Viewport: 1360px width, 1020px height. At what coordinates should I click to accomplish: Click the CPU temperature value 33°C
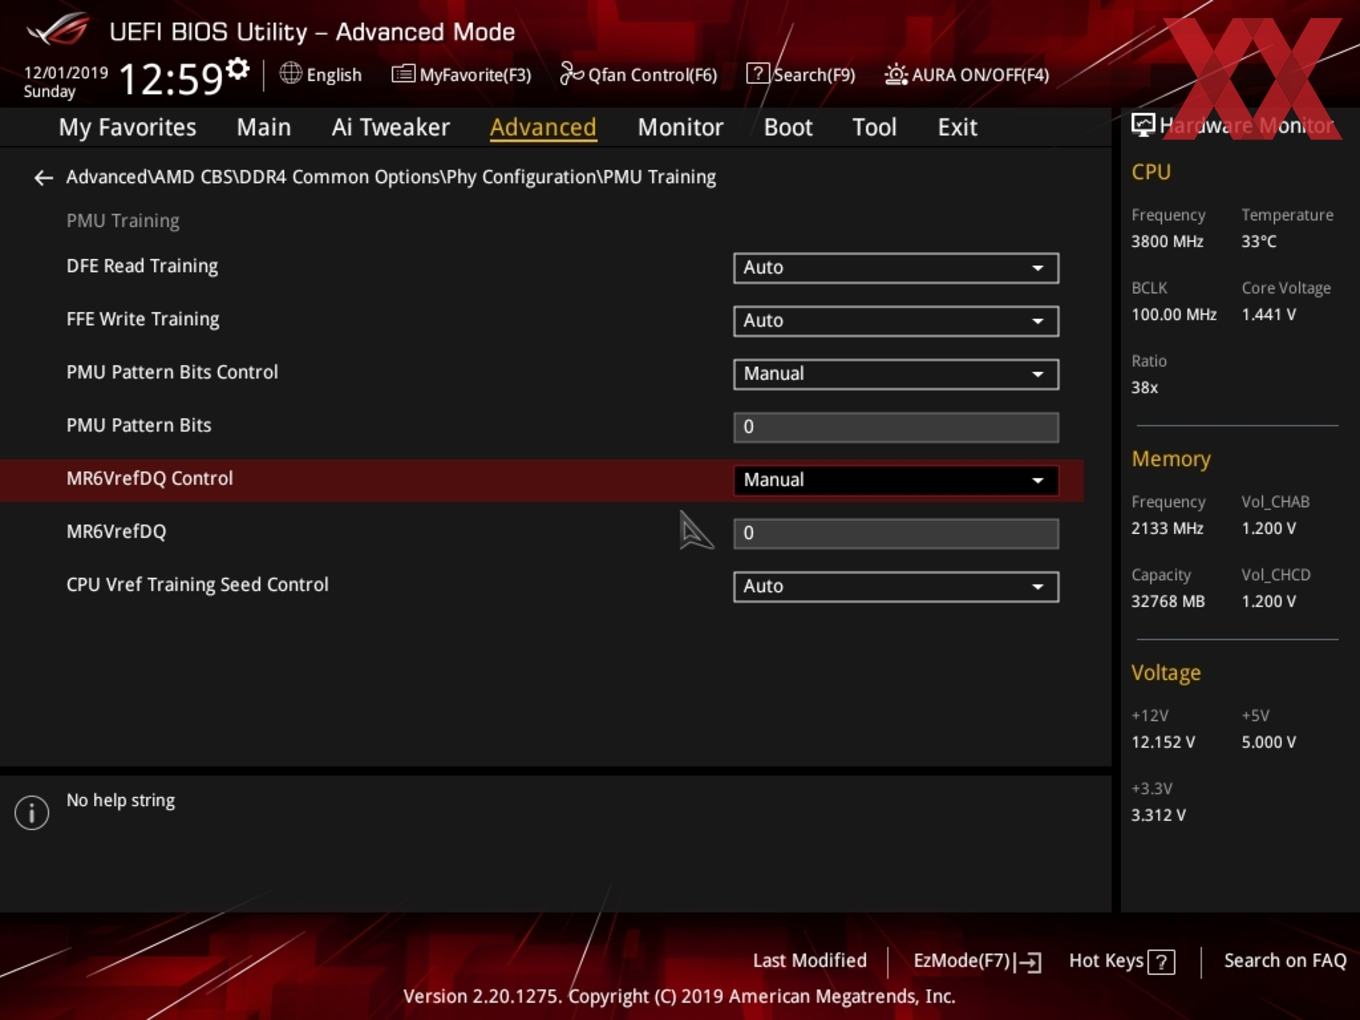[x=1259, y=241]
